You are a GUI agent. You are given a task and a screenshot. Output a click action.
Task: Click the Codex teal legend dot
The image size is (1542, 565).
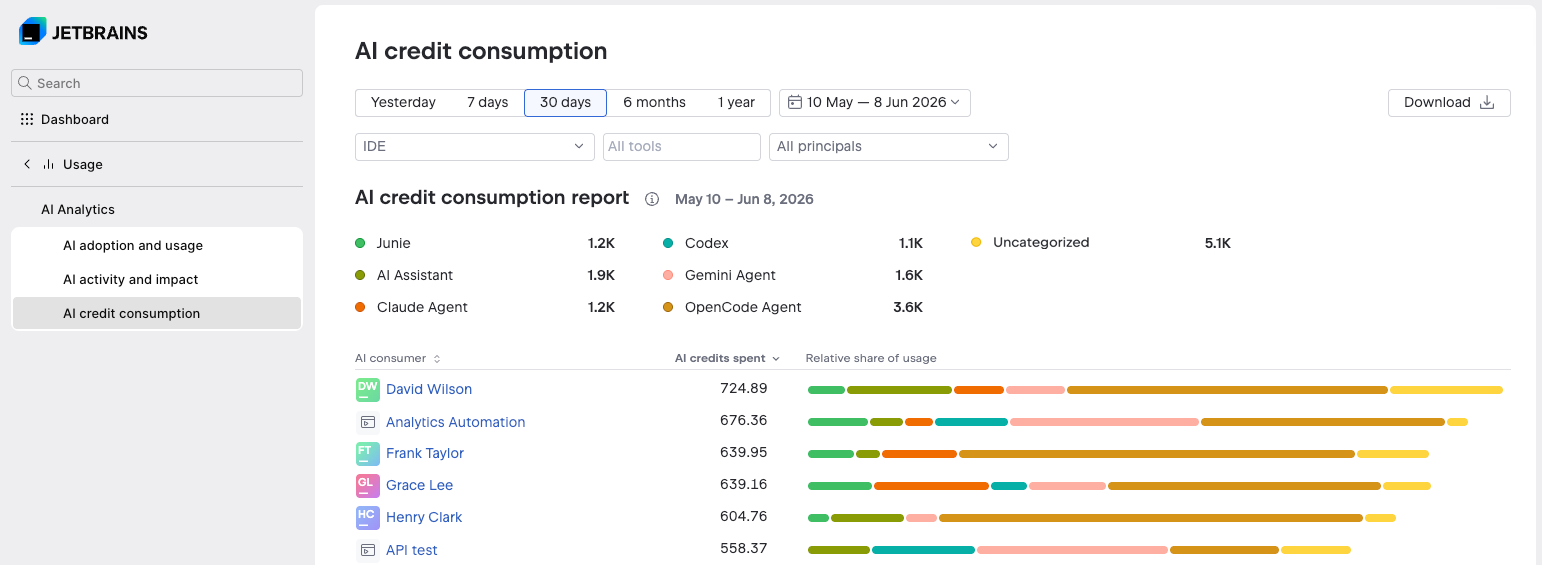pos(668,243)
